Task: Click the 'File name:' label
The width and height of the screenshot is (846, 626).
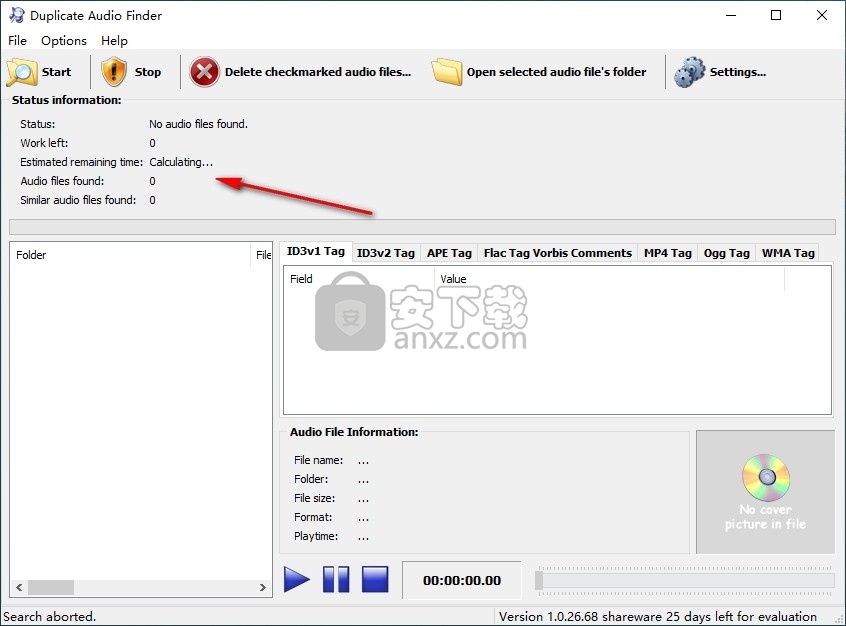Action: pyautogui.click(x=318, y=460)
